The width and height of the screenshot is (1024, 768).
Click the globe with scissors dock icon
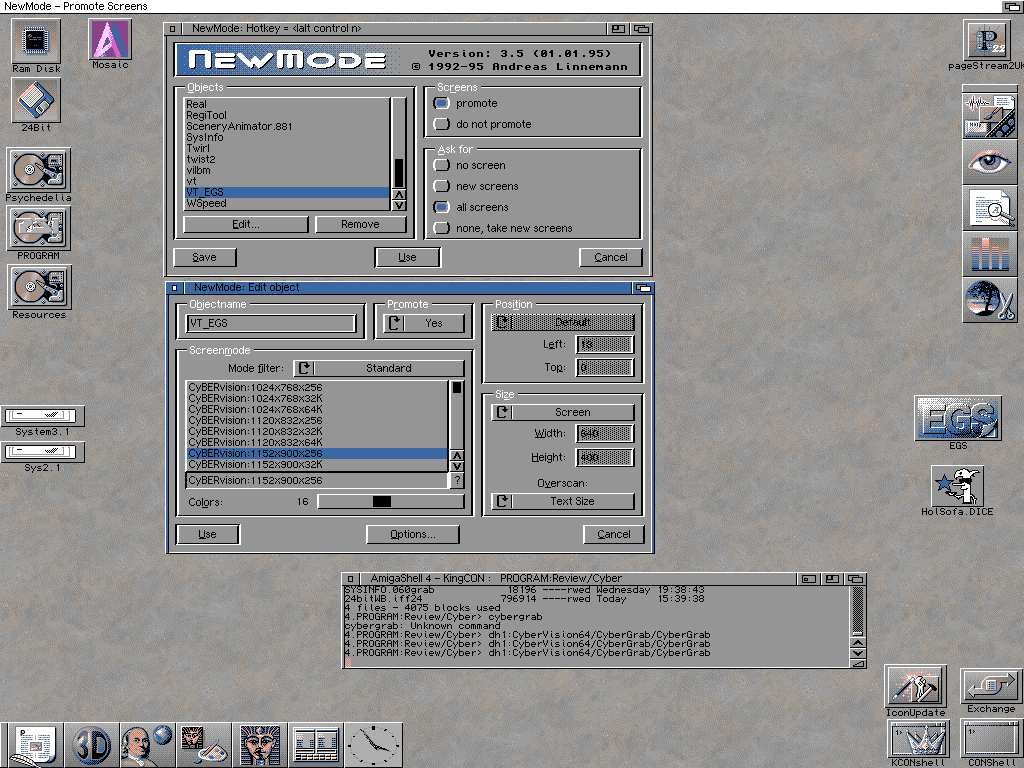(x=990, y=300)
